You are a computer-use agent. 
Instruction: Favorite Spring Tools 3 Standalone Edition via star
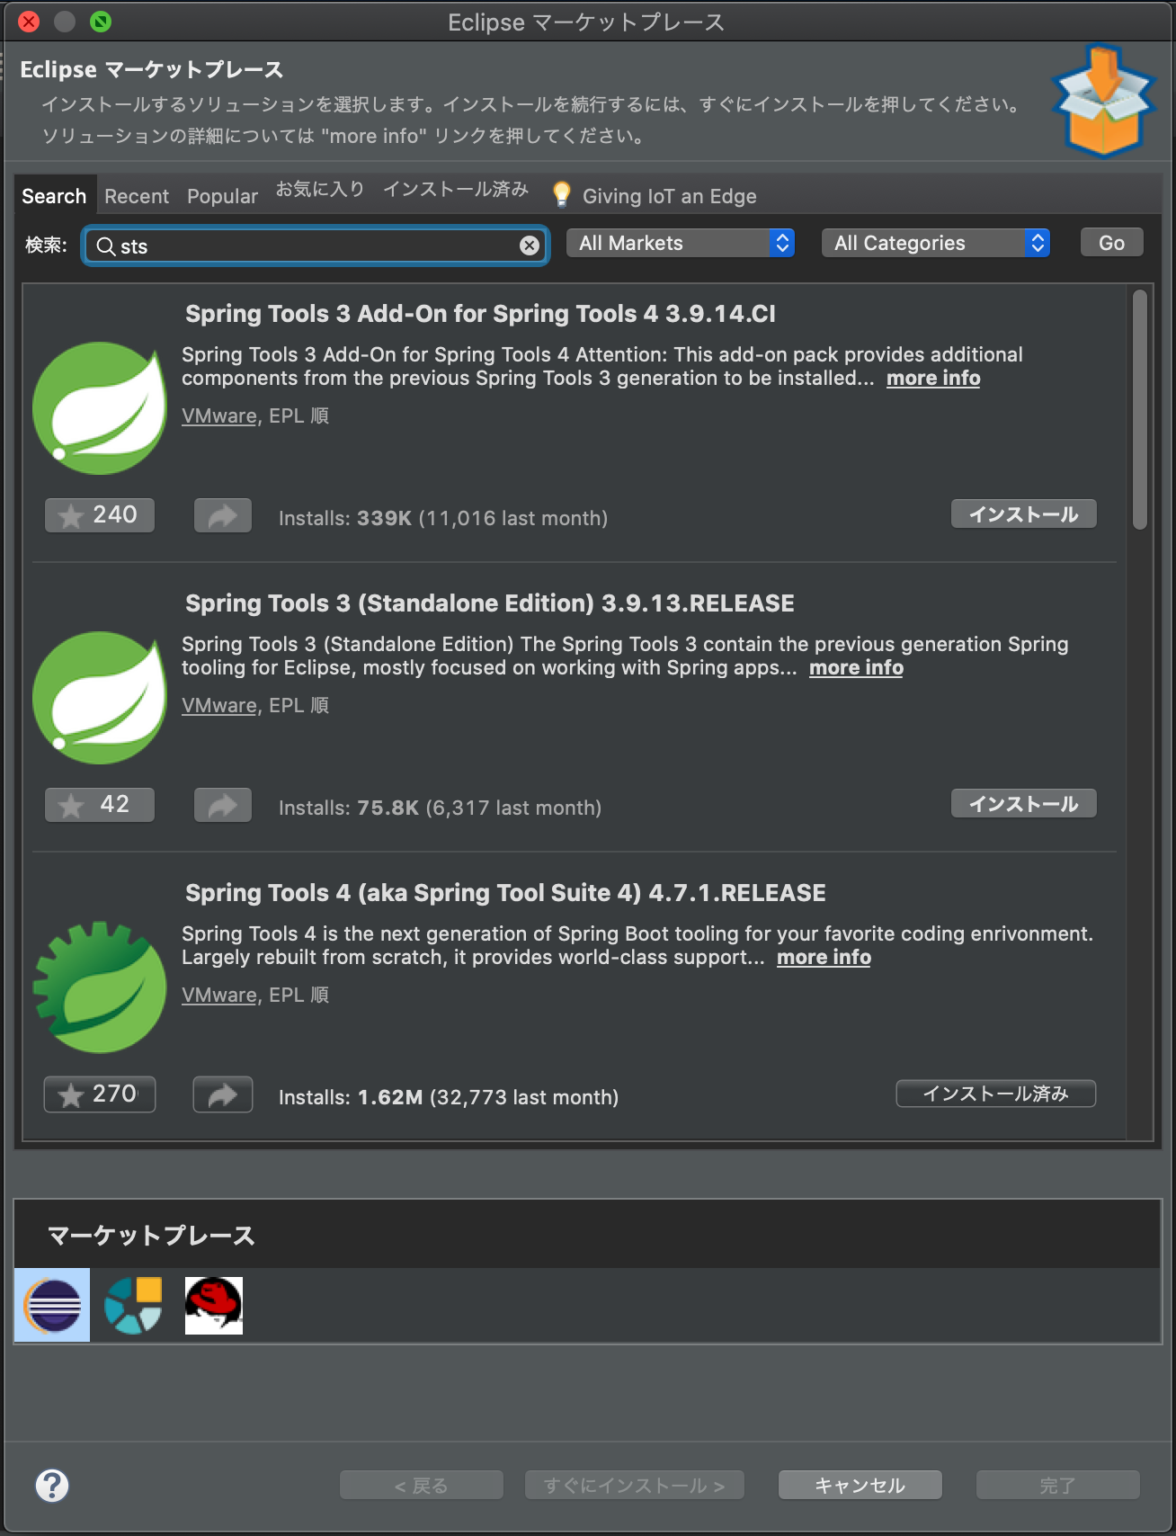tap(99, 805)
